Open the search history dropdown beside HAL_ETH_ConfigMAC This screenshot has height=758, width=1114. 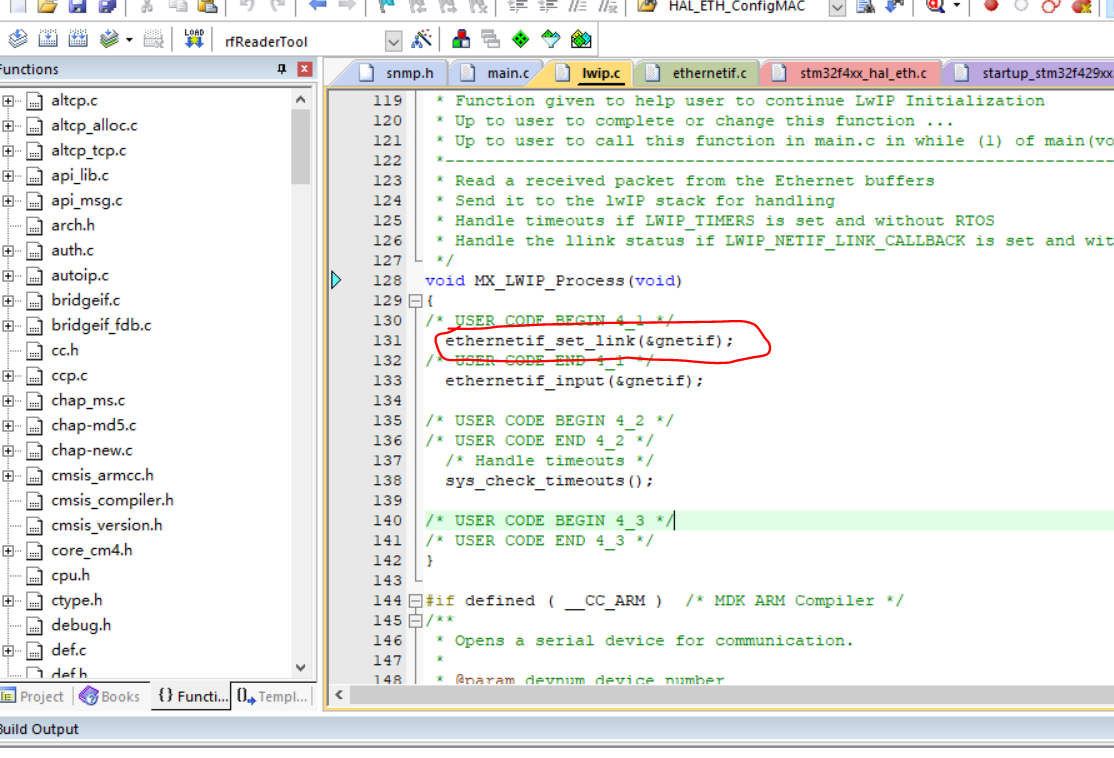837,10
